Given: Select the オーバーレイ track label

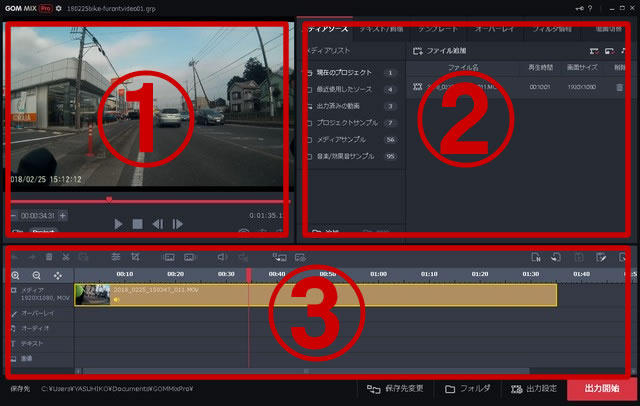Looking at the screenshot, I should 38,313.
